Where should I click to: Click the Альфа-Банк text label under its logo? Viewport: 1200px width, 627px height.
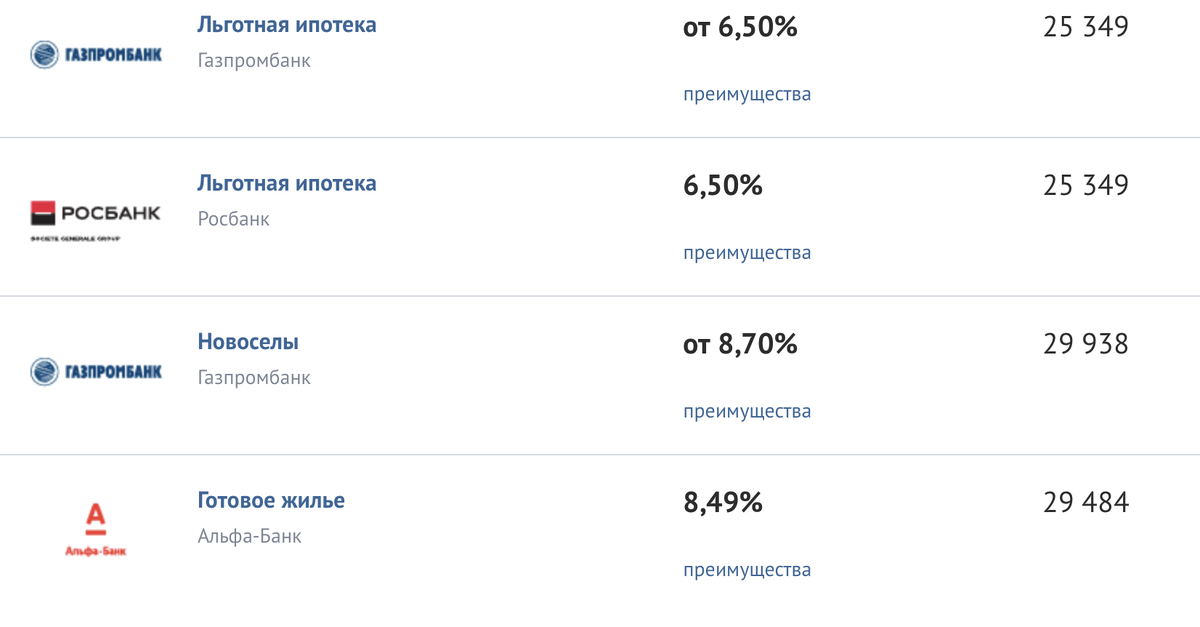pyautogui.click(x=97, y=548)
